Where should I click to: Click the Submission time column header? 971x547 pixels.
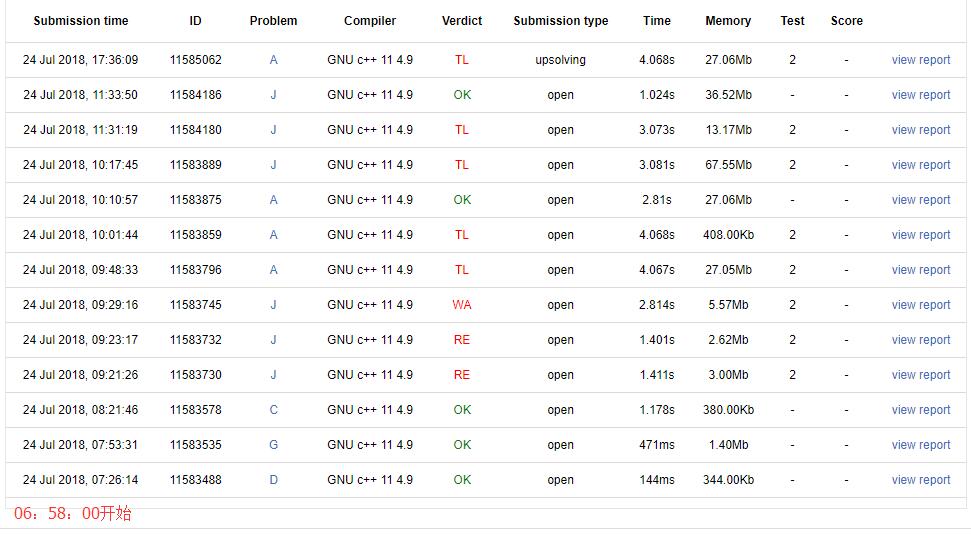coord(80,21)
